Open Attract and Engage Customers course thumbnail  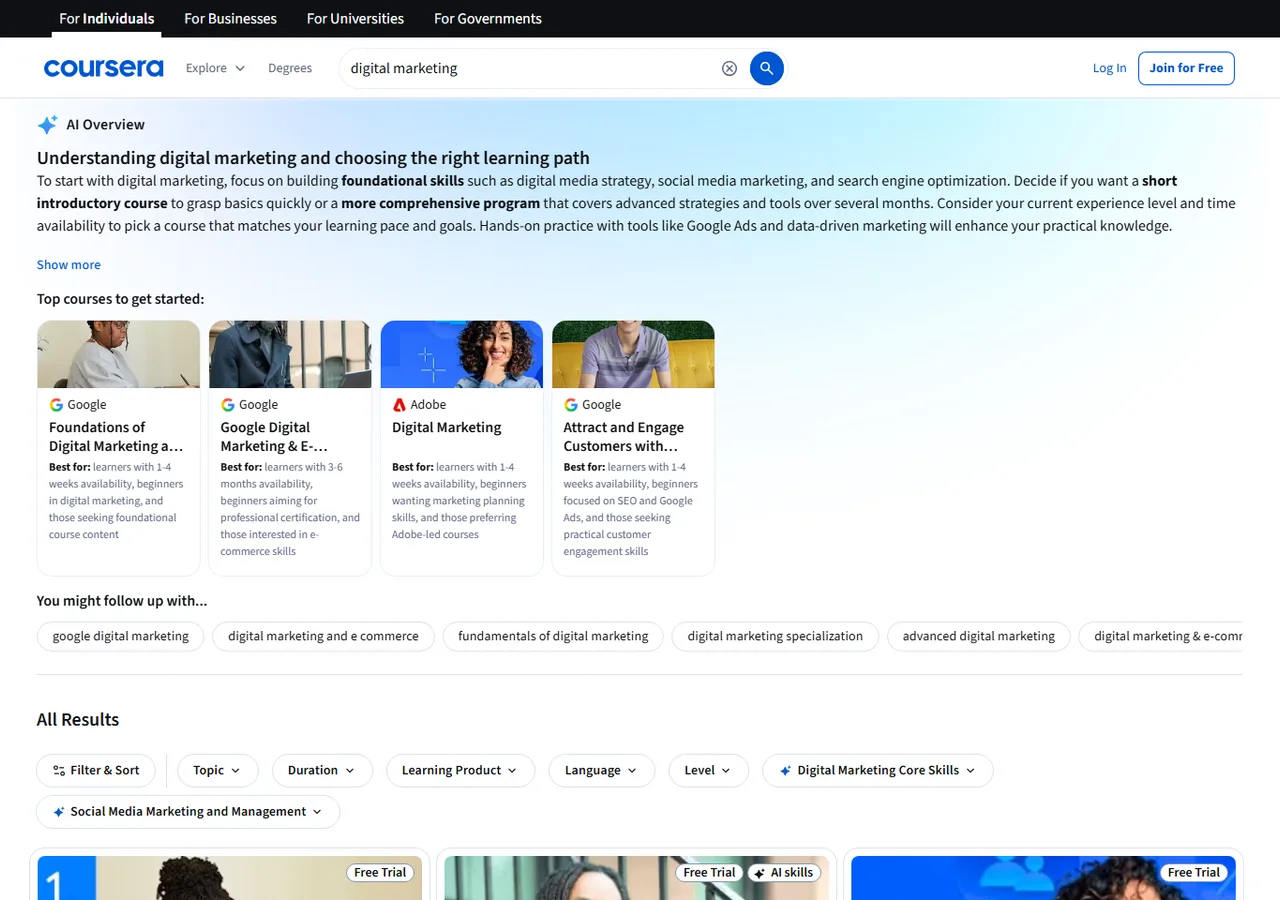pyautogui.click(x=633, y=354)
